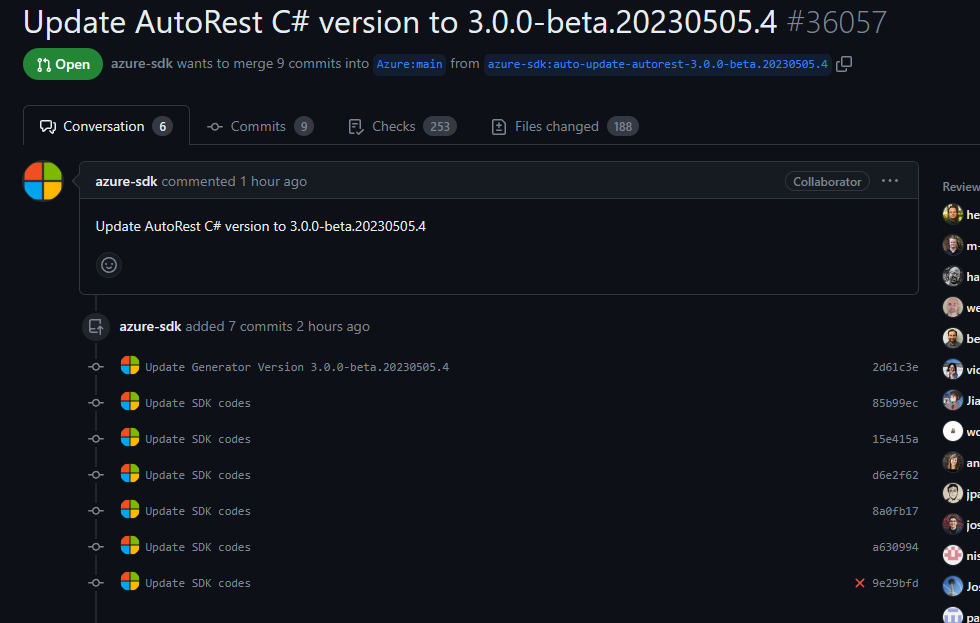Click the Collaborator badge on the comment
The height and width of the screenshot is (623, 980).
click(827, 181)
